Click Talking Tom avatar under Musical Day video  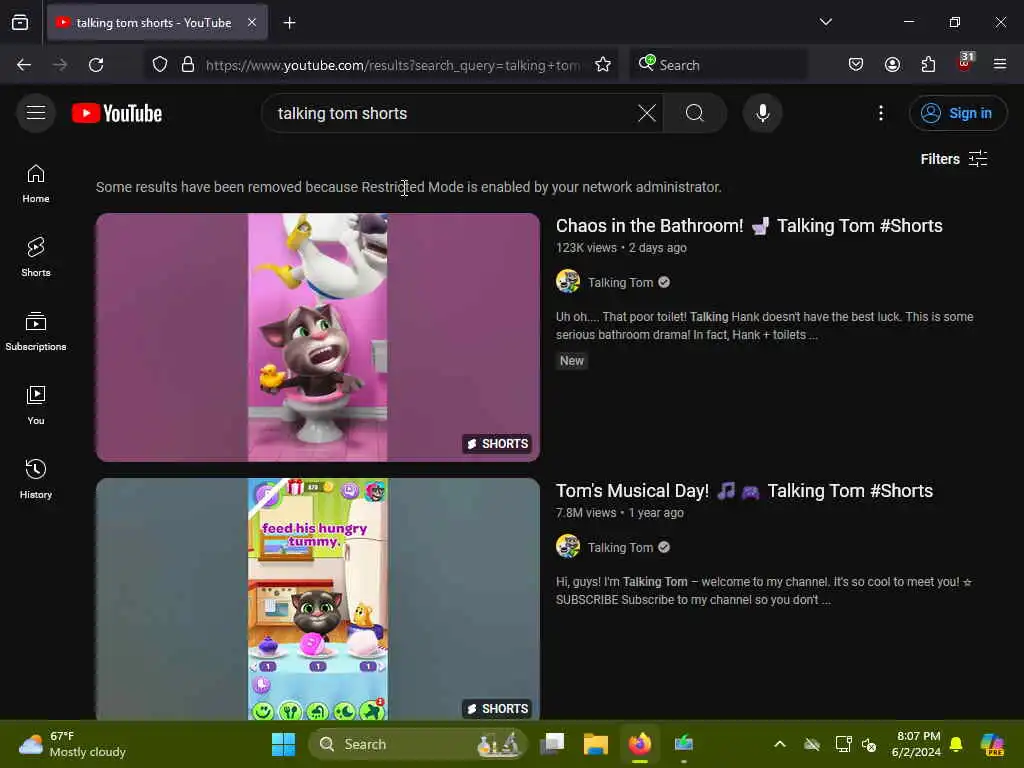click(568, 547)
